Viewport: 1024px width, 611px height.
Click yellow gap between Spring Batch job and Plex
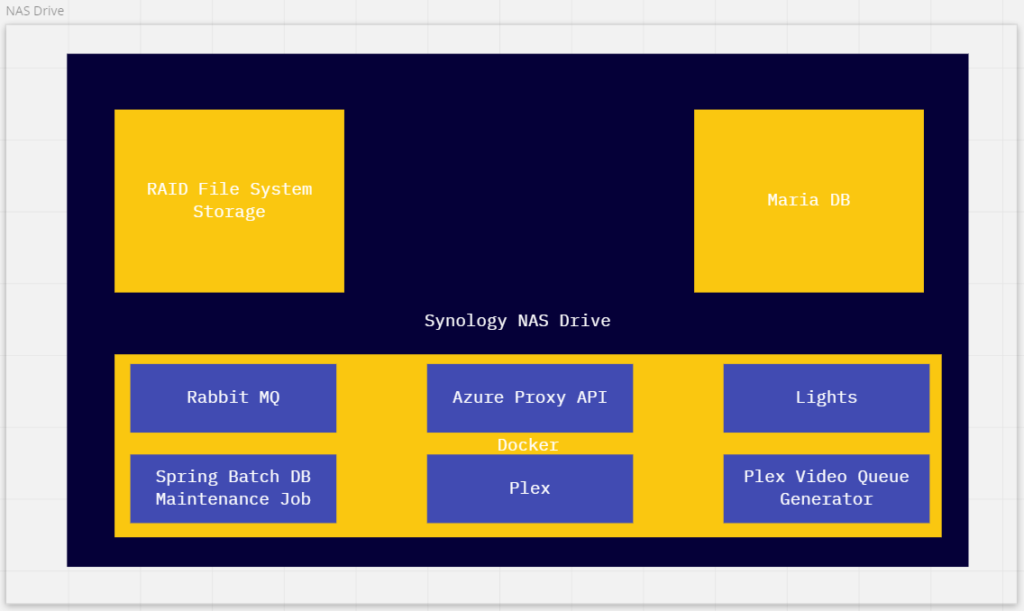pyautogui.click(x=381, y=489)
